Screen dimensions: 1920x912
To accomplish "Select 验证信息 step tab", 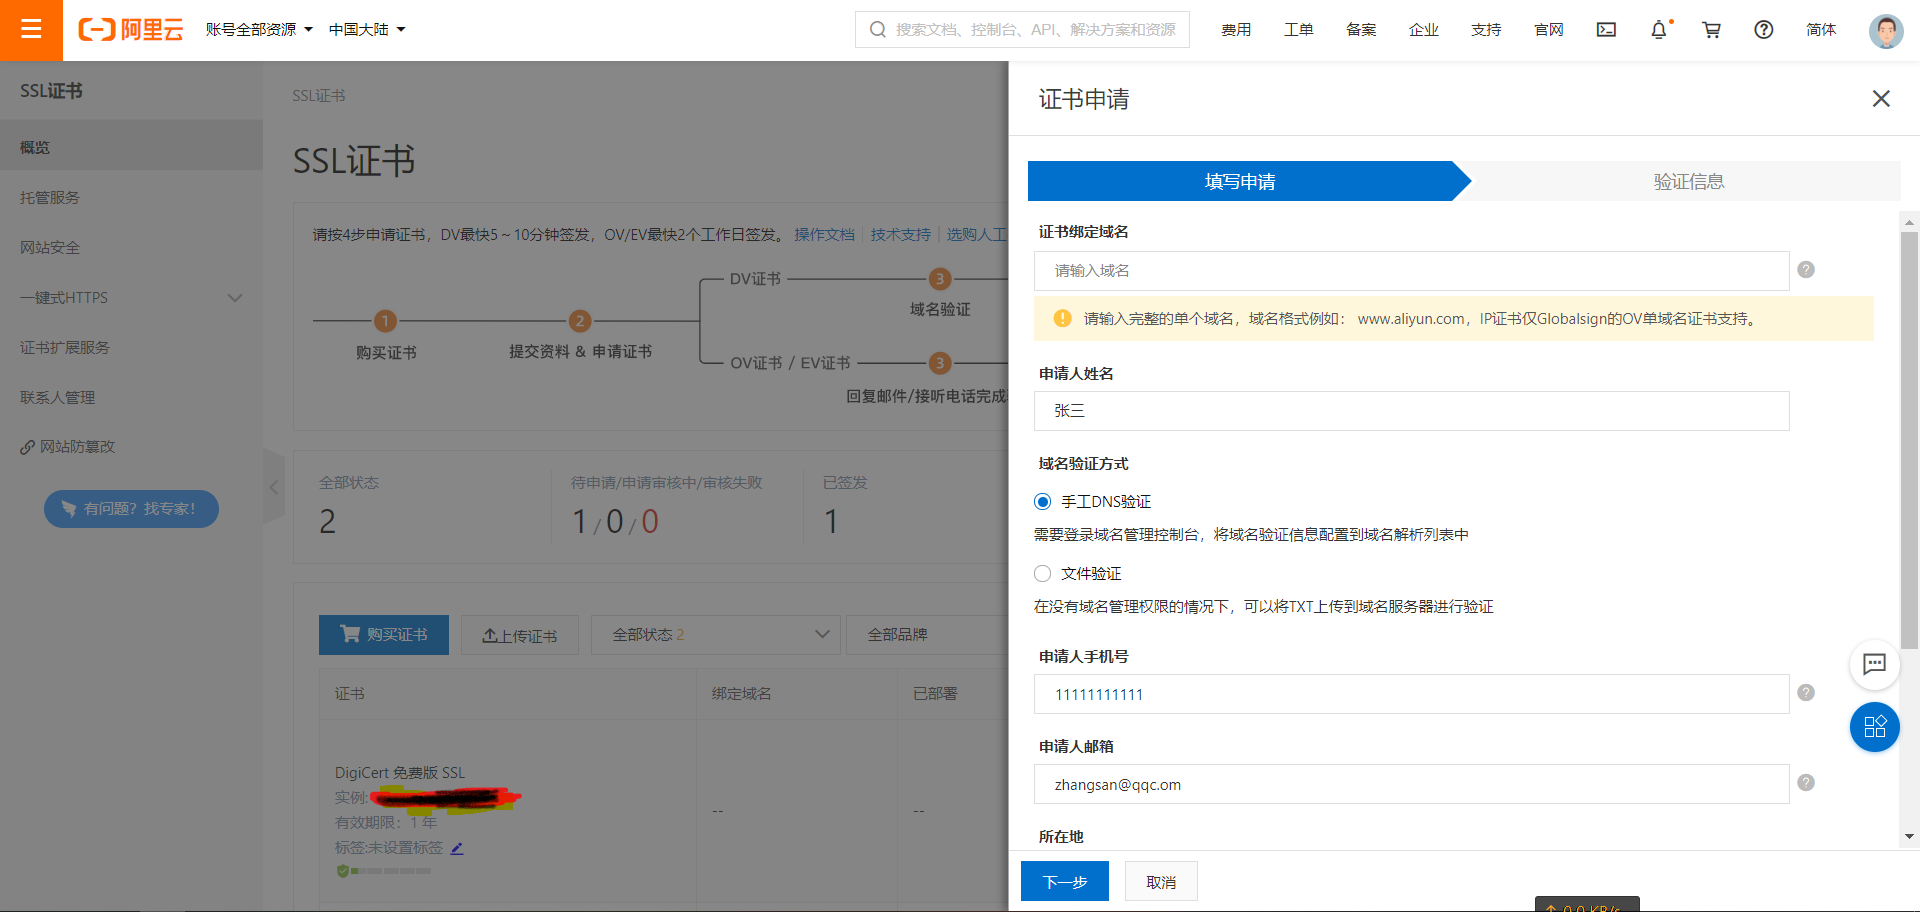I will (1689, 181).
